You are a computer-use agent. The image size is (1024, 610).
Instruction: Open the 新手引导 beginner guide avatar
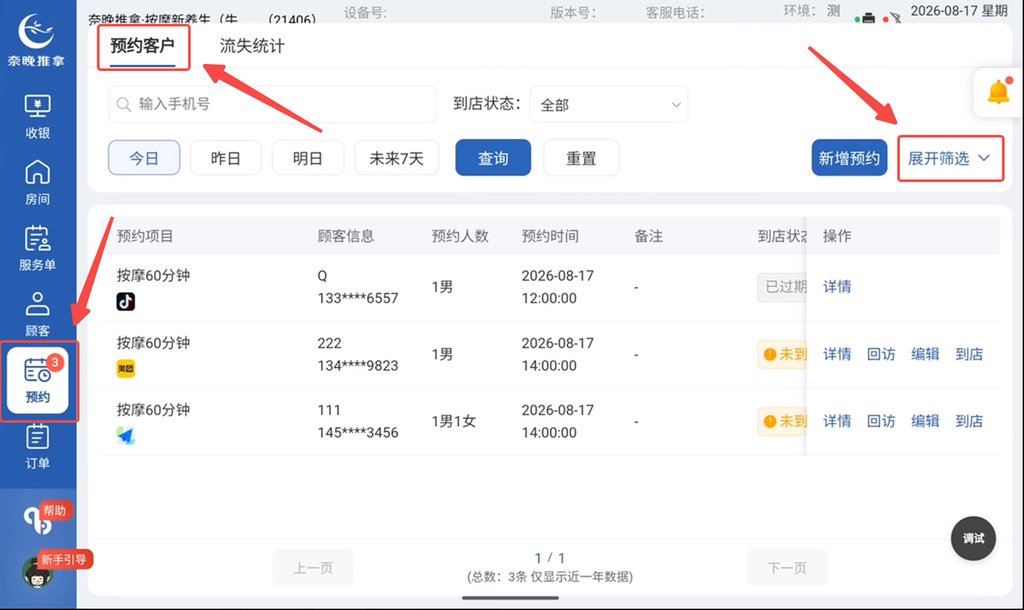[x=37, y=573]
